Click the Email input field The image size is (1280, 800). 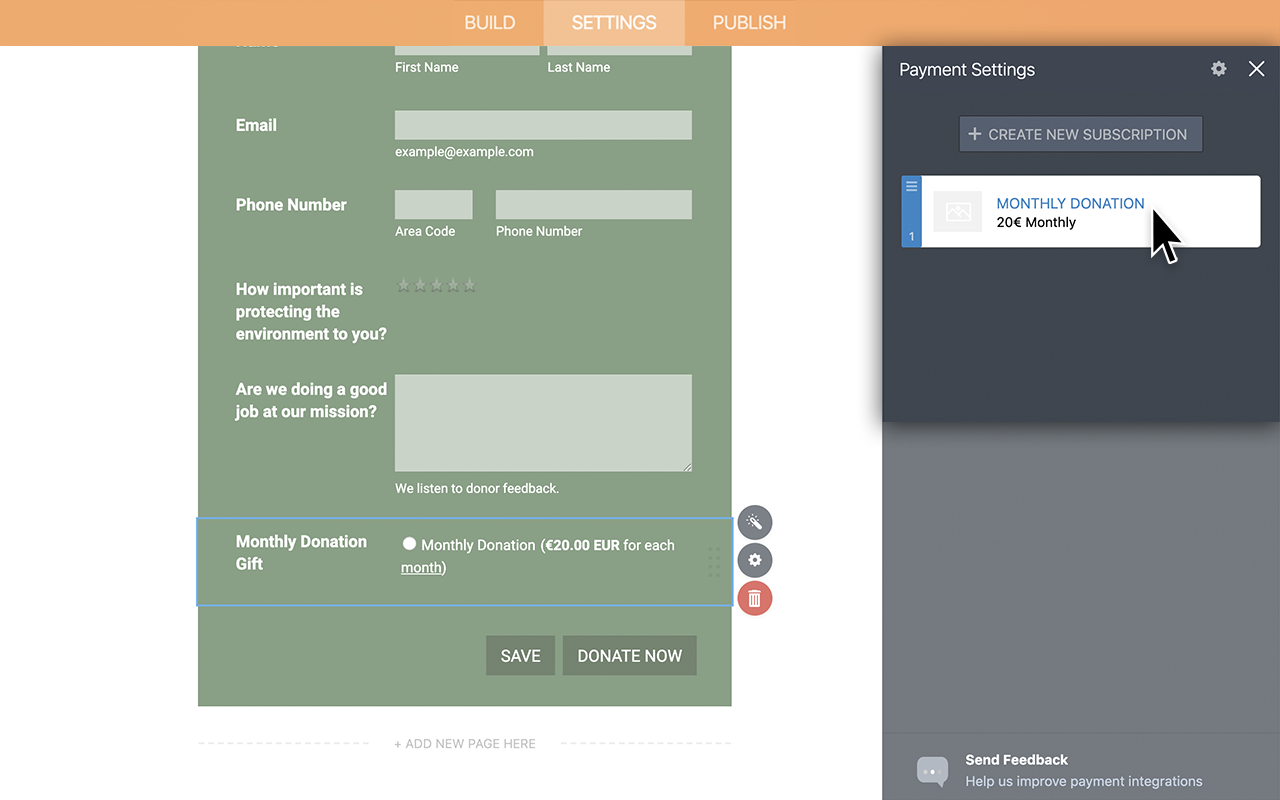[543, 124]
